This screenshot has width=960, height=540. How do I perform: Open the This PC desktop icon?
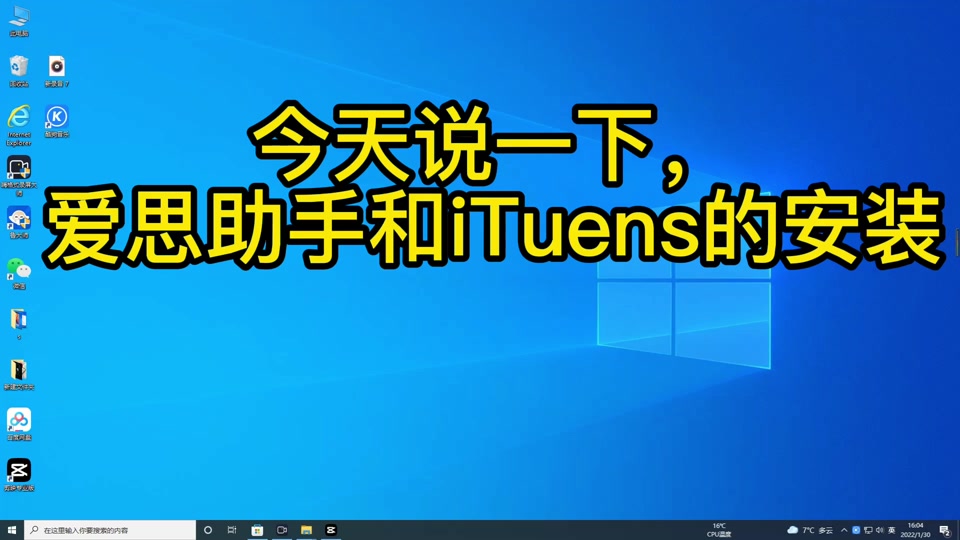[x=19, y=18]
